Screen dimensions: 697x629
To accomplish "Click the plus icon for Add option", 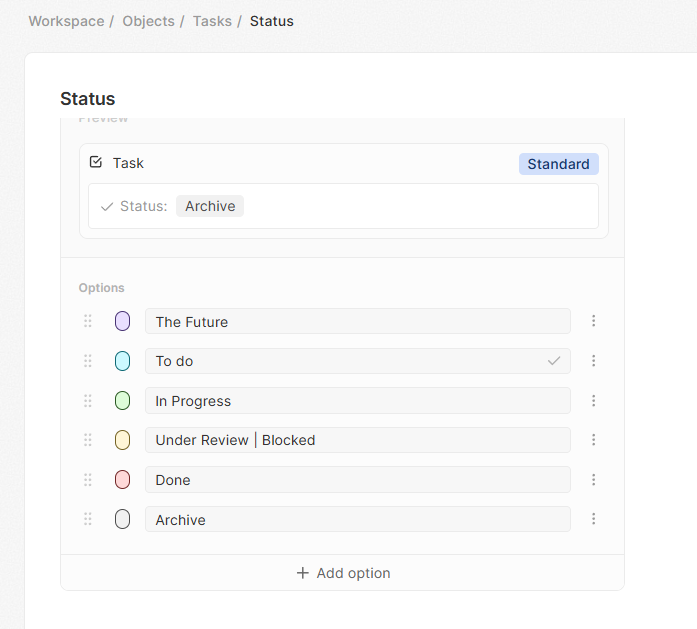I will (303, 573).
